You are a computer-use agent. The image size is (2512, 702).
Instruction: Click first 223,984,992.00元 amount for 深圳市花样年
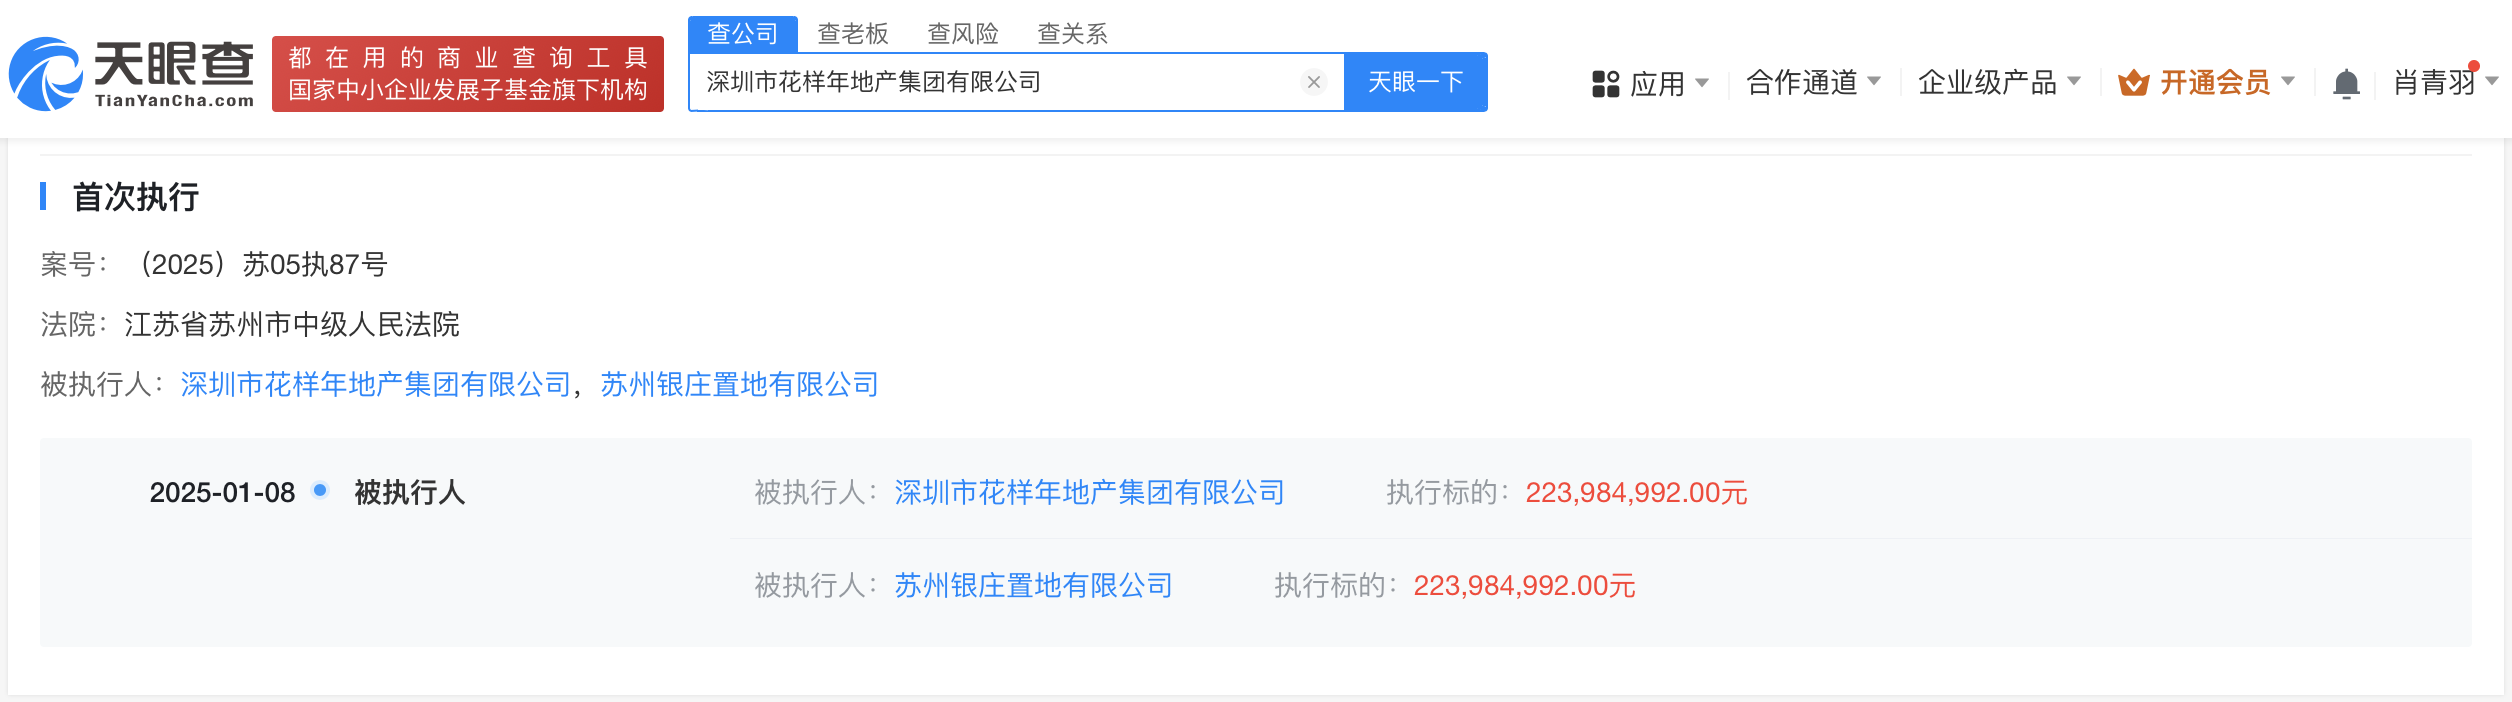click(1636, 493)
